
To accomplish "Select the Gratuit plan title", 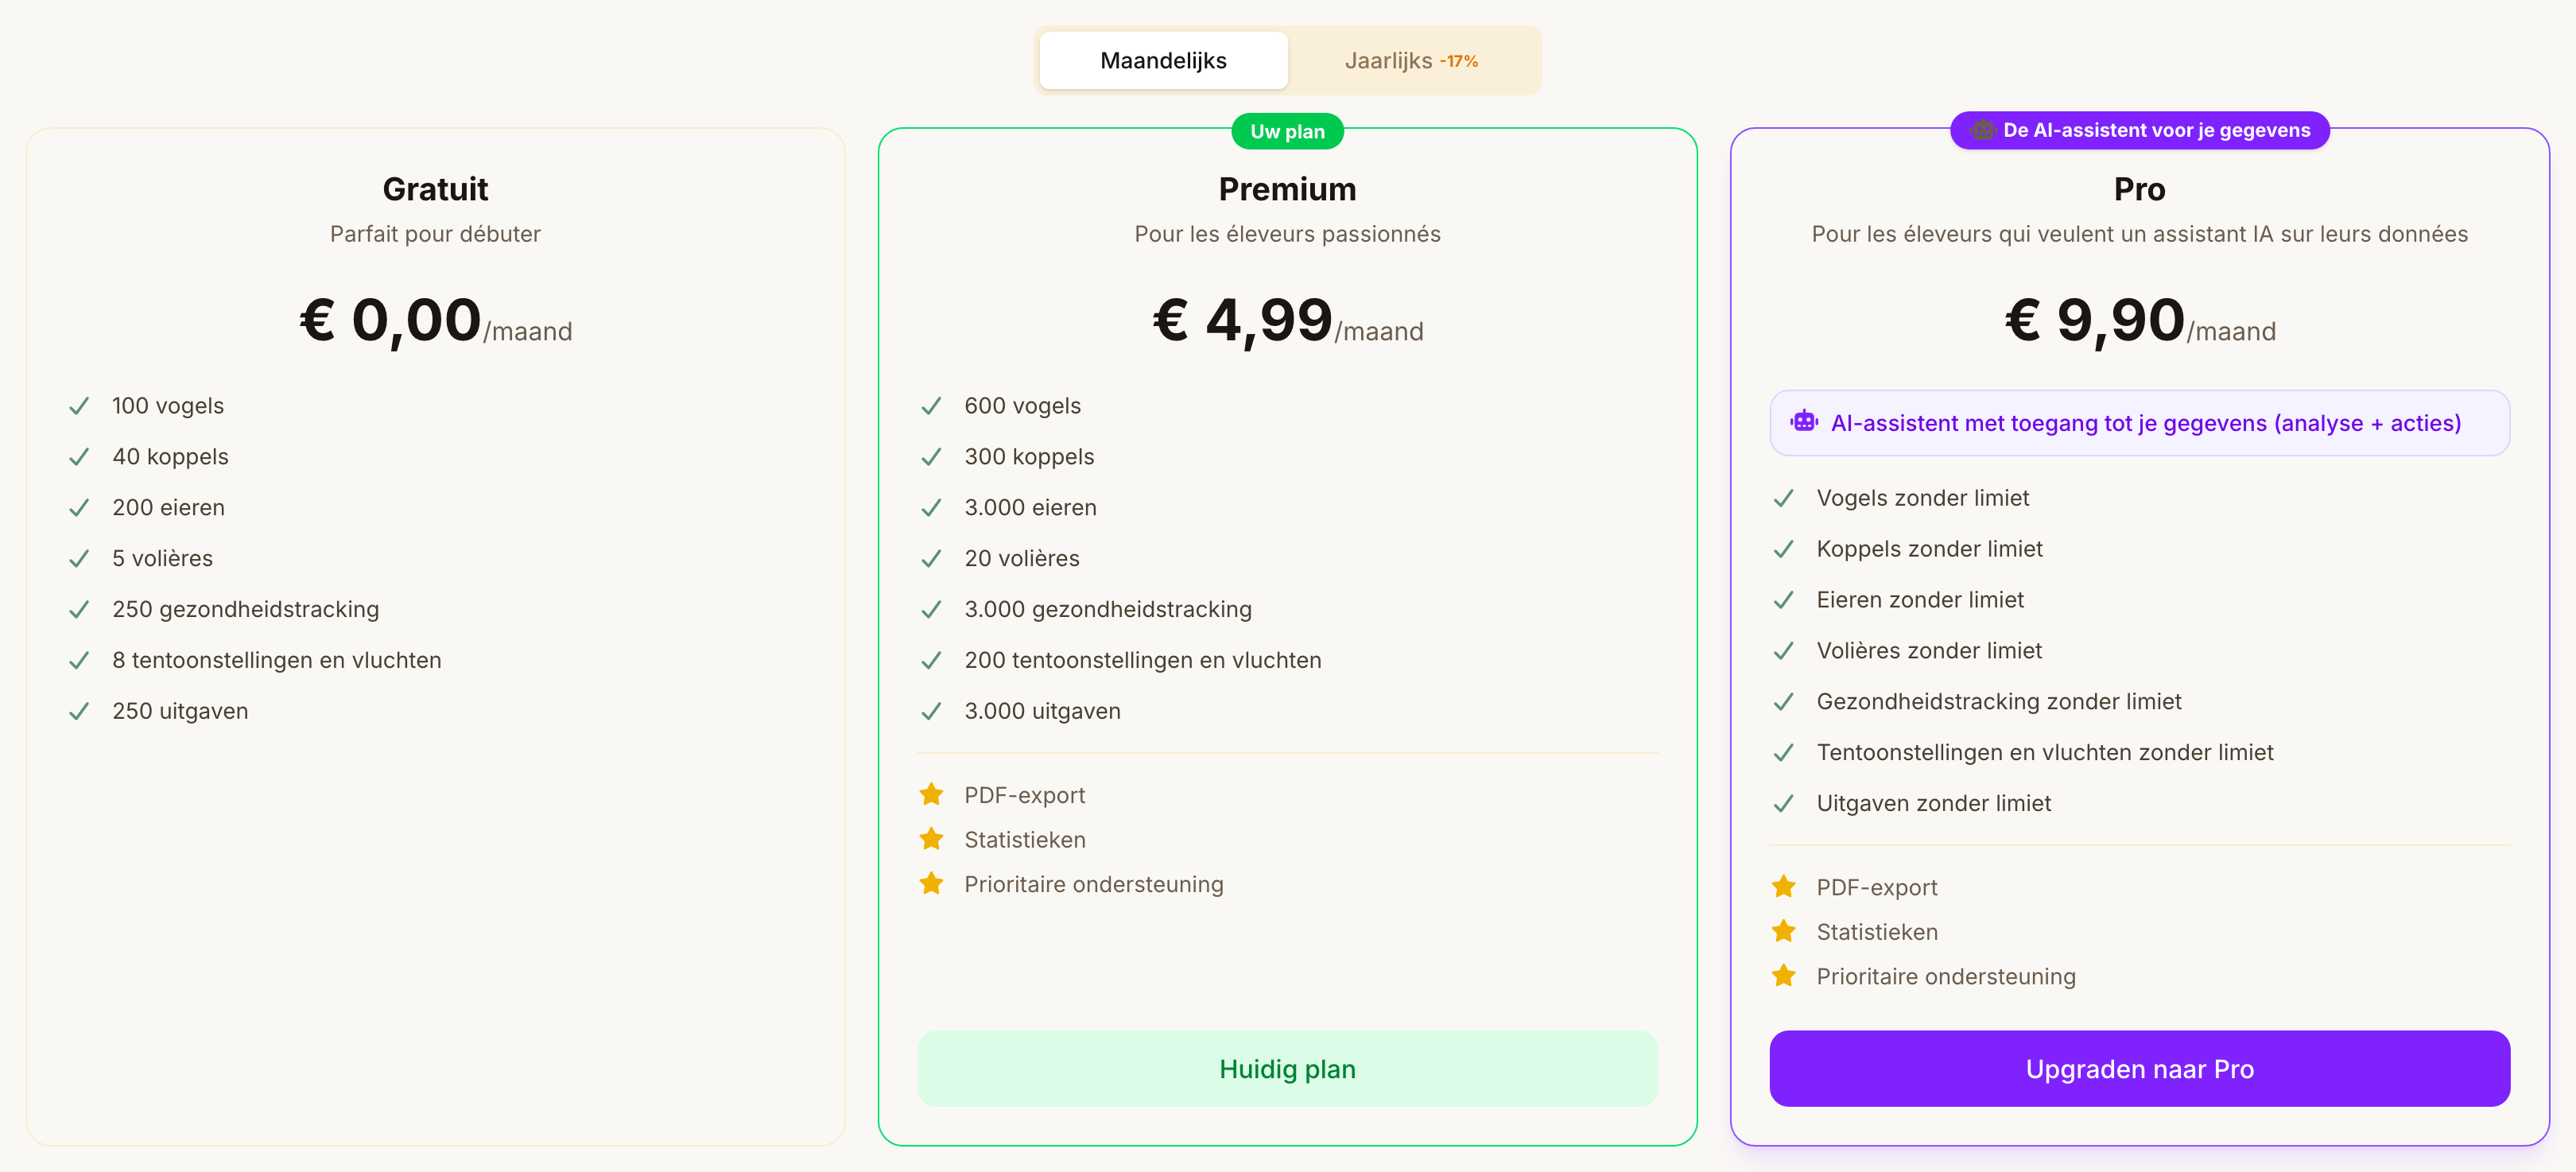I will click(x=435, y=189).
